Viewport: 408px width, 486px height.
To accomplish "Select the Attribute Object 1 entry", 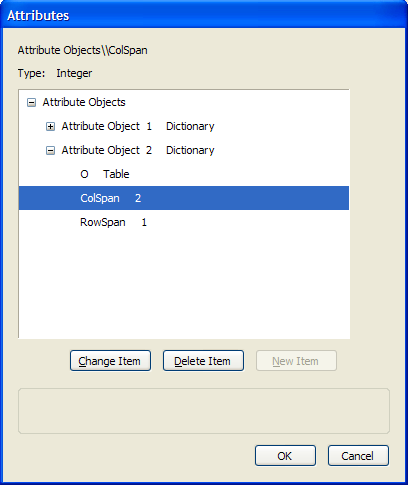I will pos(107,126).
